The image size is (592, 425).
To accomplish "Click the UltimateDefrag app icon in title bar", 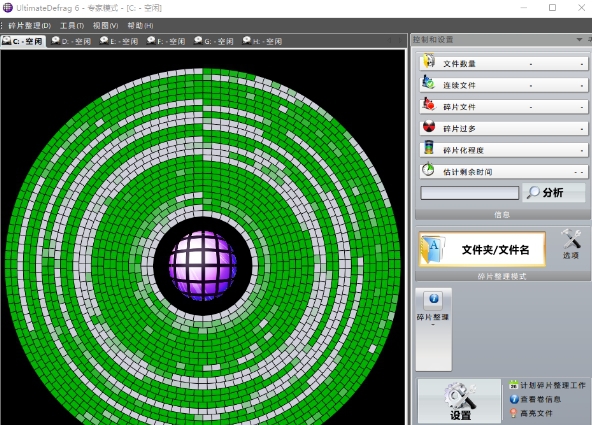I will pyautogui.click(x=8, y=8).
